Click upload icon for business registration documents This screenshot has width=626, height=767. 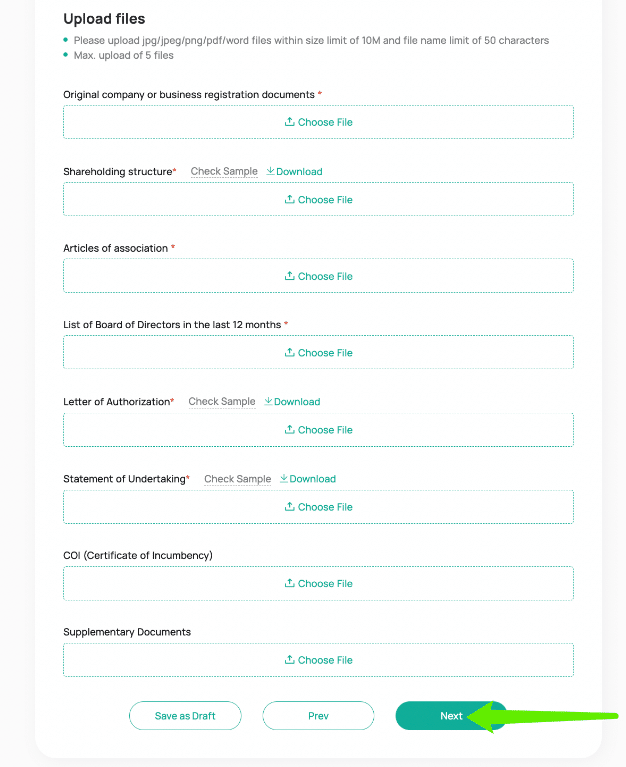pos(290,121)
